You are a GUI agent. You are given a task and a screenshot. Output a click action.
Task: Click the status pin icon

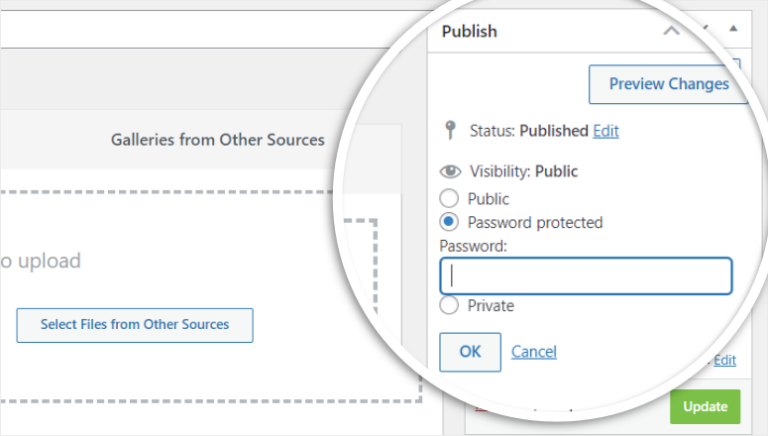pyautogui.click(x=449, y=131)
